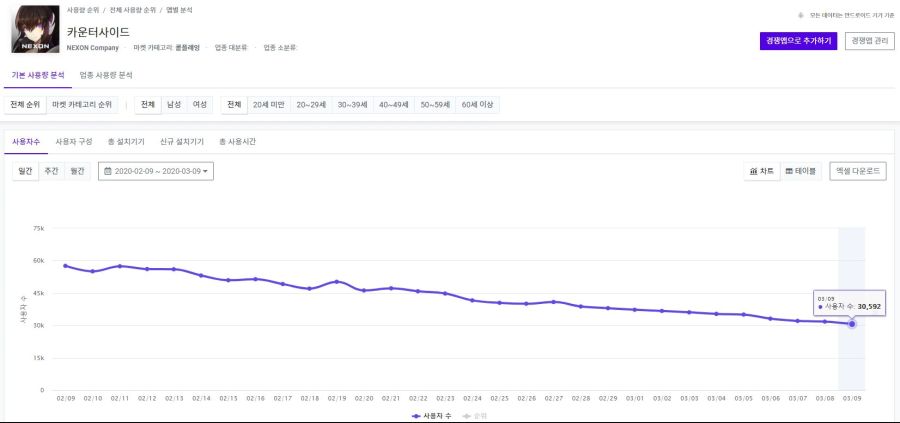Select the 전체 순위 ranking toggle
Screen dimensions: 900x423
point(25,105)
